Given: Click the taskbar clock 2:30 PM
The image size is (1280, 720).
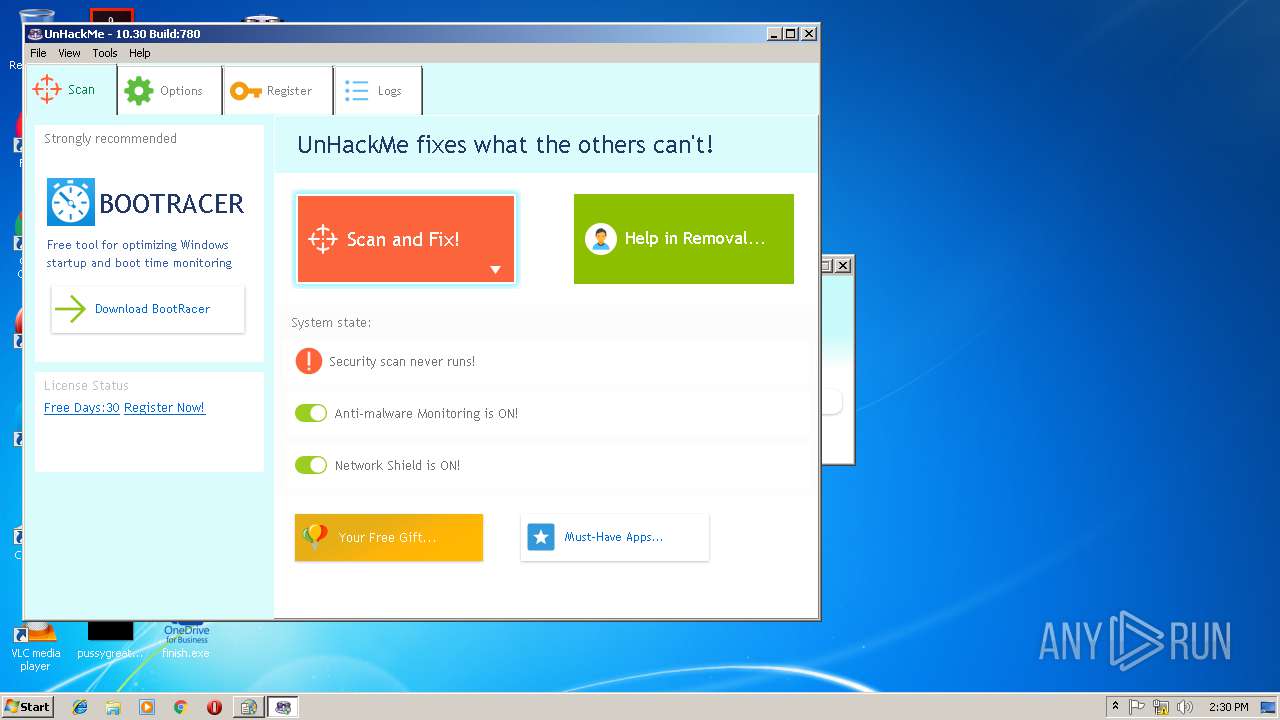Looking at the screenshot, I should (1228, 707).
